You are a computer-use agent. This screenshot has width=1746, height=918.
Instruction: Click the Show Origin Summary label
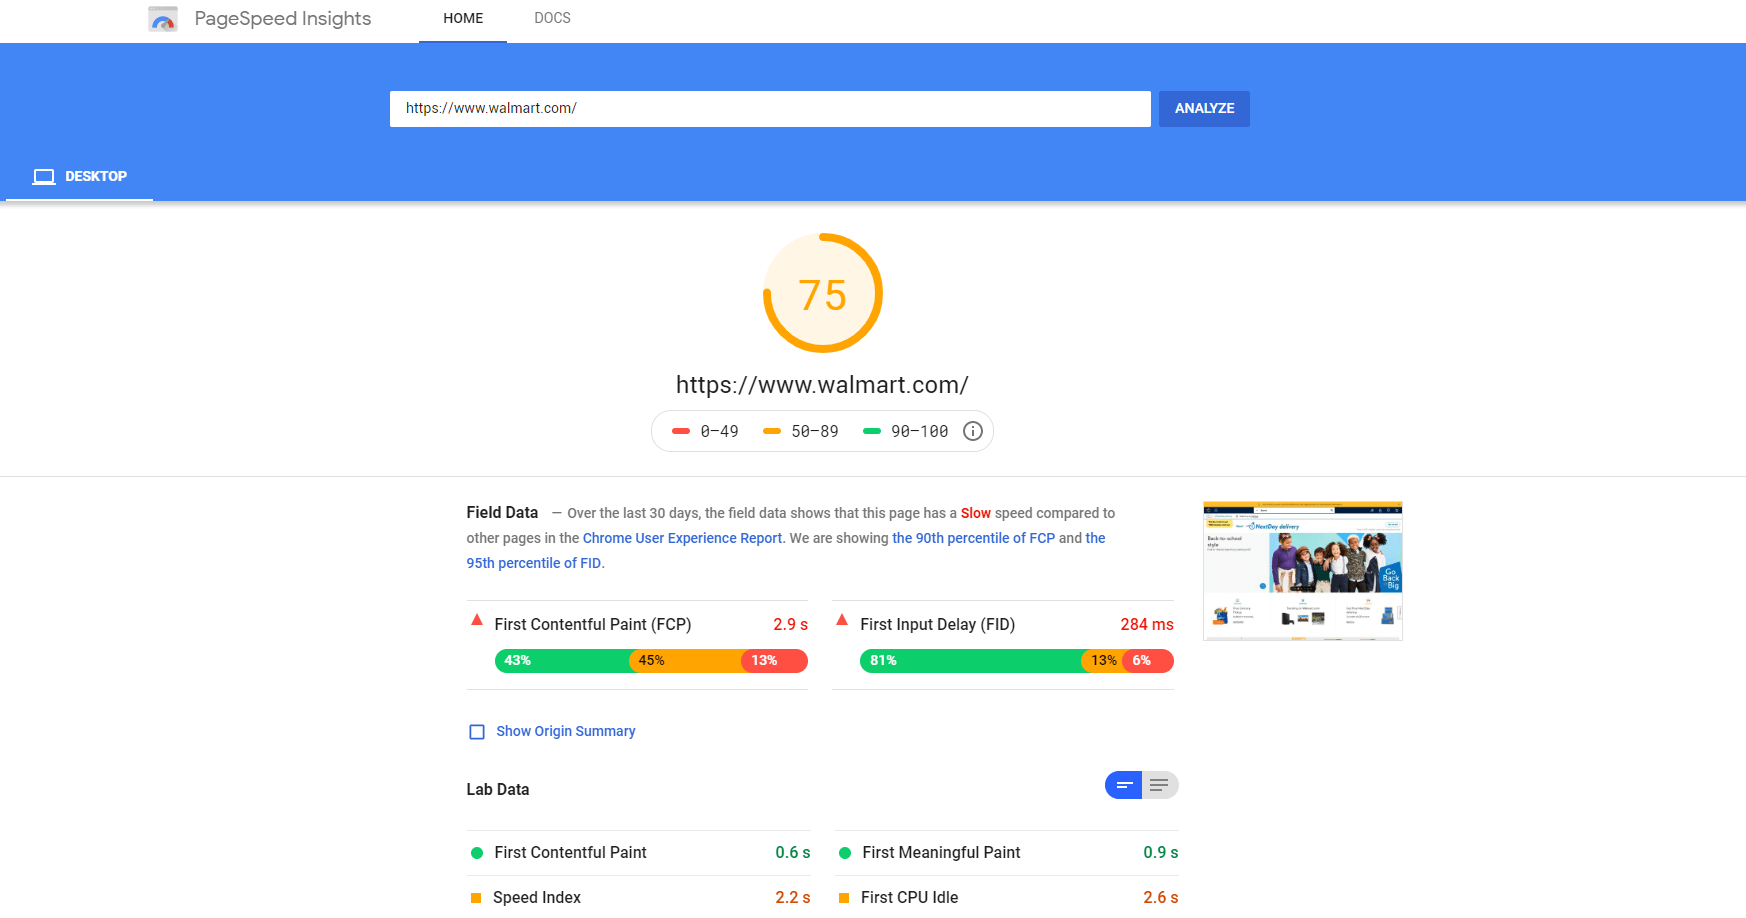click(x=566, y=732)
